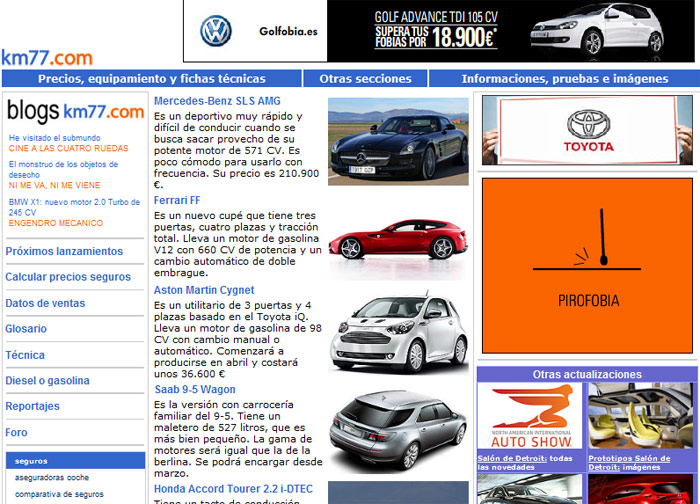Open Mercedes-Benz SLS AMG article title
Image resolution: width=700 pixels, height=504 pixels.
coord(217,101)
